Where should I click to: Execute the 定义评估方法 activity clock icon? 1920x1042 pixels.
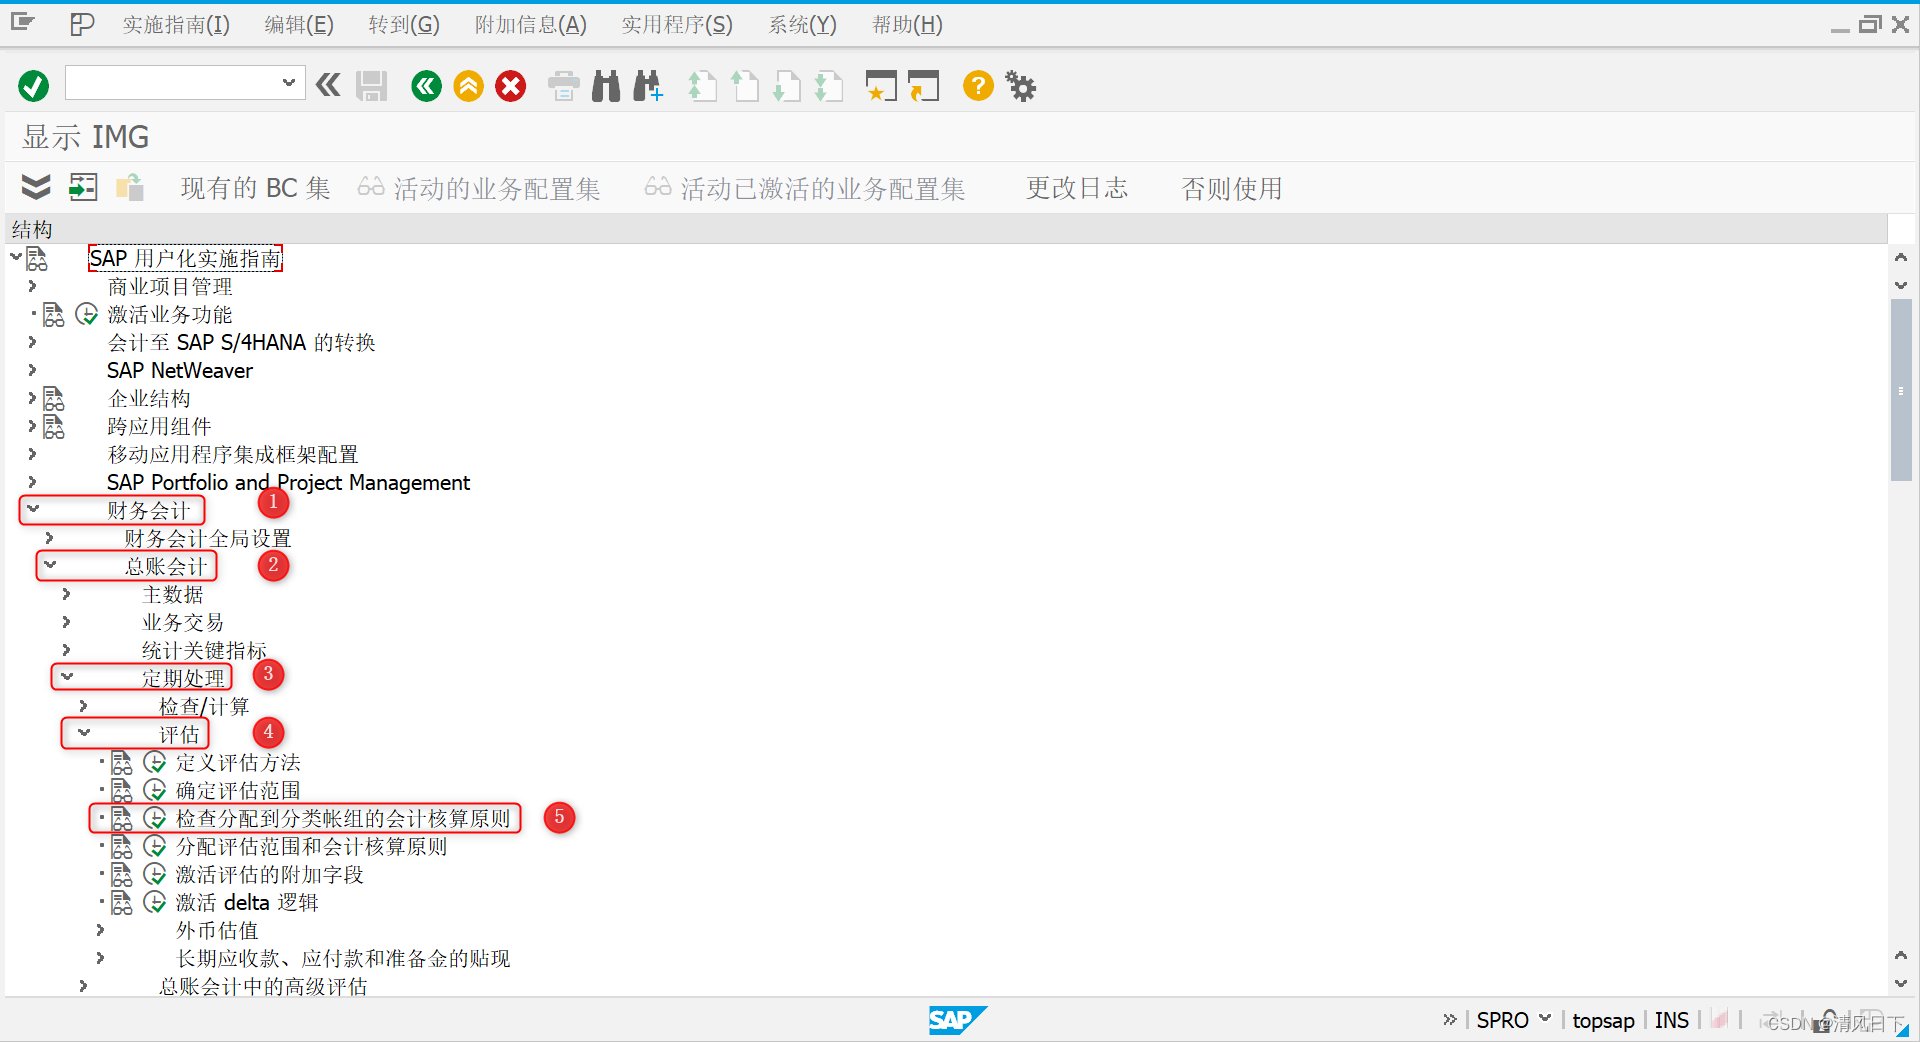(155, 763)
